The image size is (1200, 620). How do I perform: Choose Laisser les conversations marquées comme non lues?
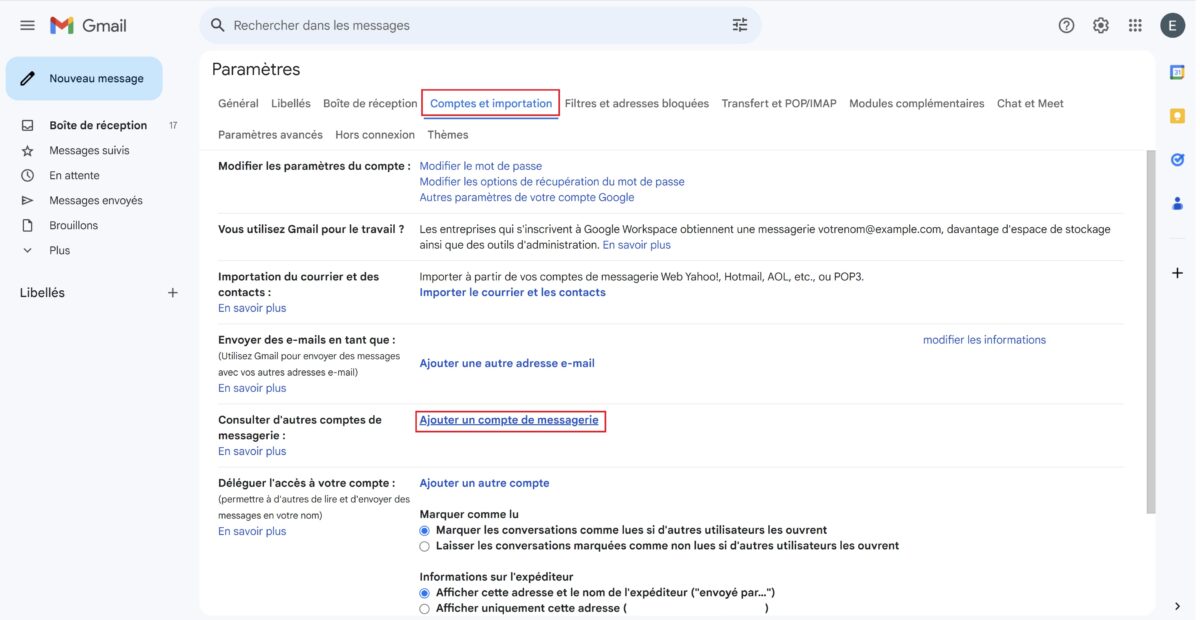coord(423,545)
